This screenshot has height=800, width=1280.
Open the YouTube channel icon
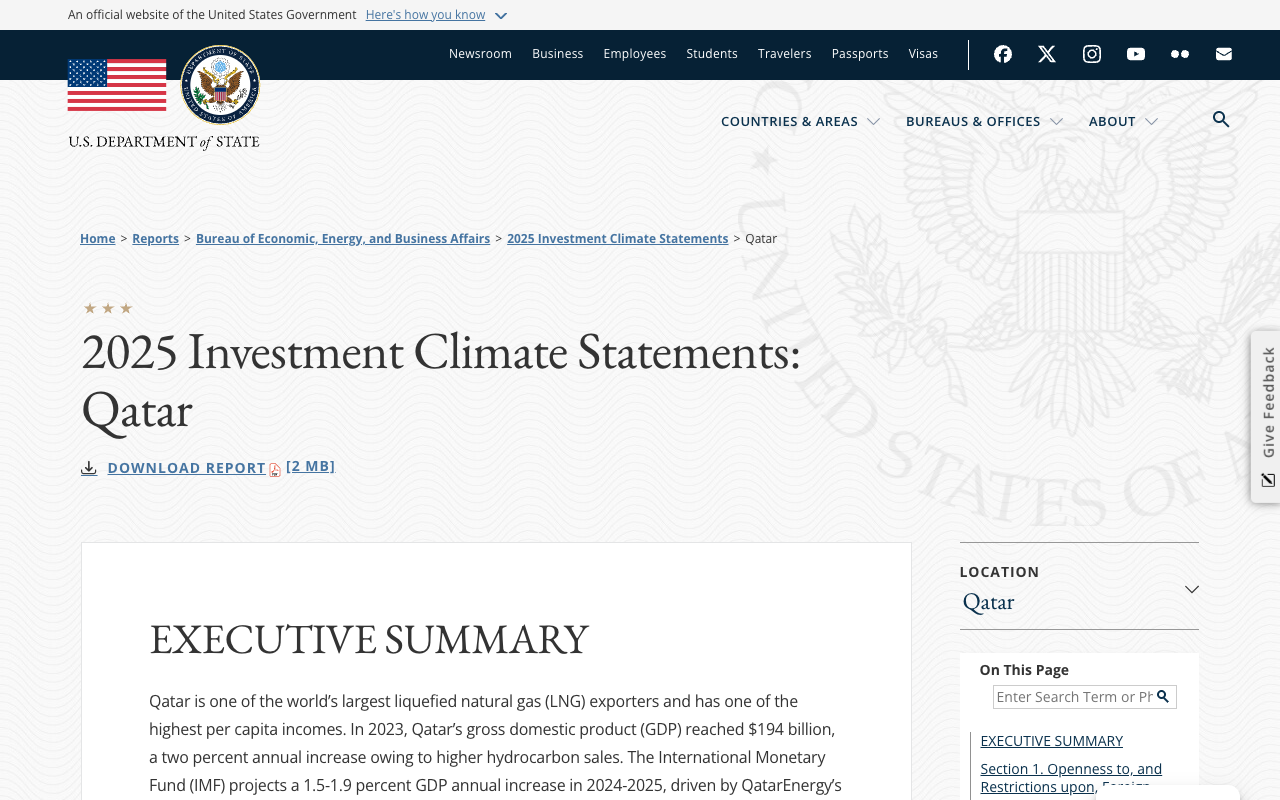(1136, 54)
